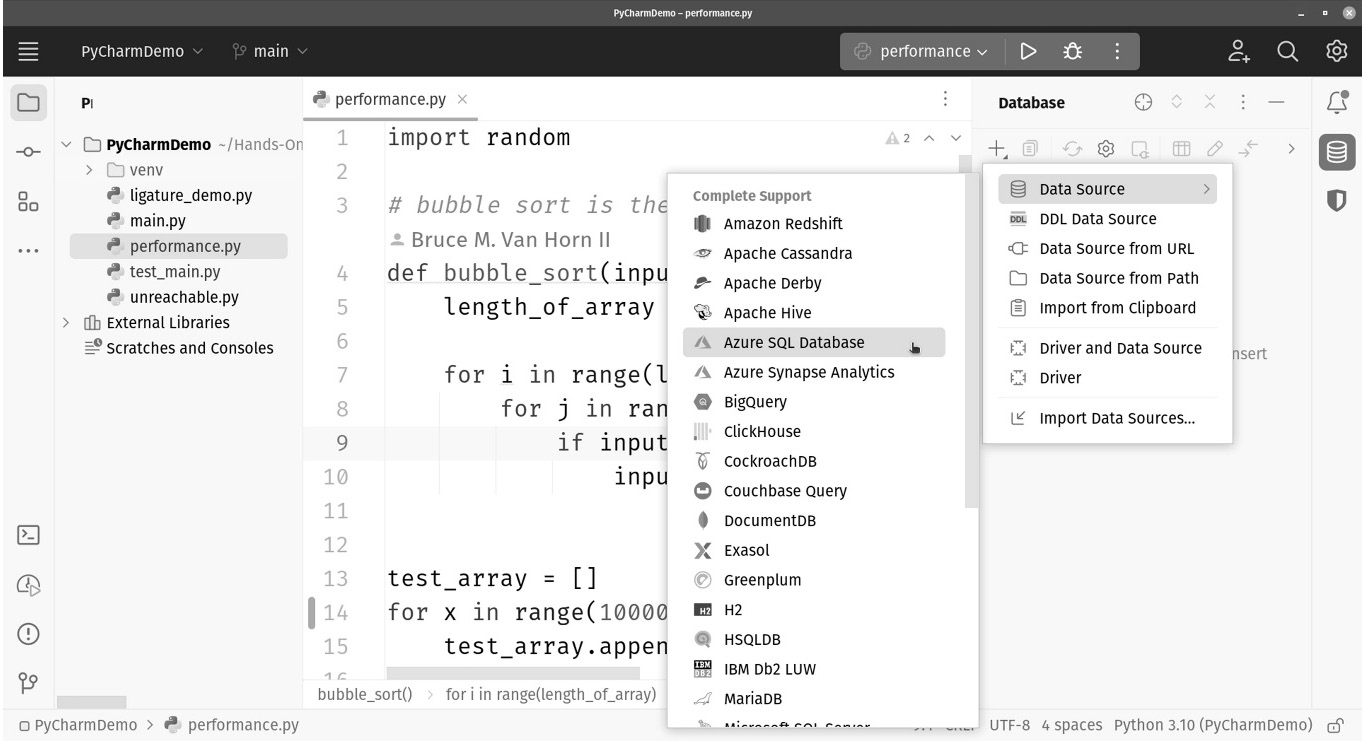The width and height of the screenshot is (1365, 741).
Task: Run the performance configuration
Action: click(x=1028, y=51)
